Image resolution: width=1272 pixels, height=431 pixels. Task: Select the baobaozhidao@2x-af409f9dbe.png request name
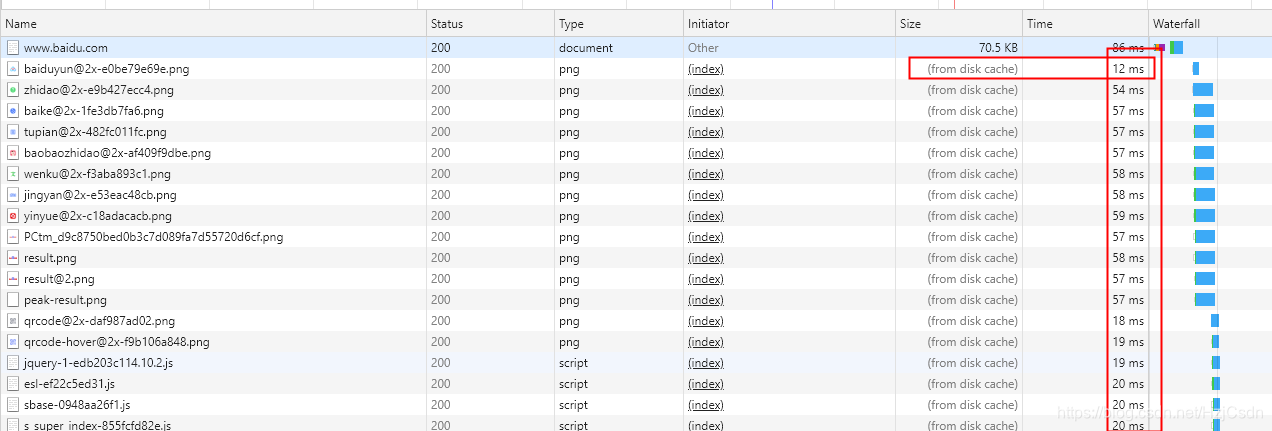[x=117, y=153]
